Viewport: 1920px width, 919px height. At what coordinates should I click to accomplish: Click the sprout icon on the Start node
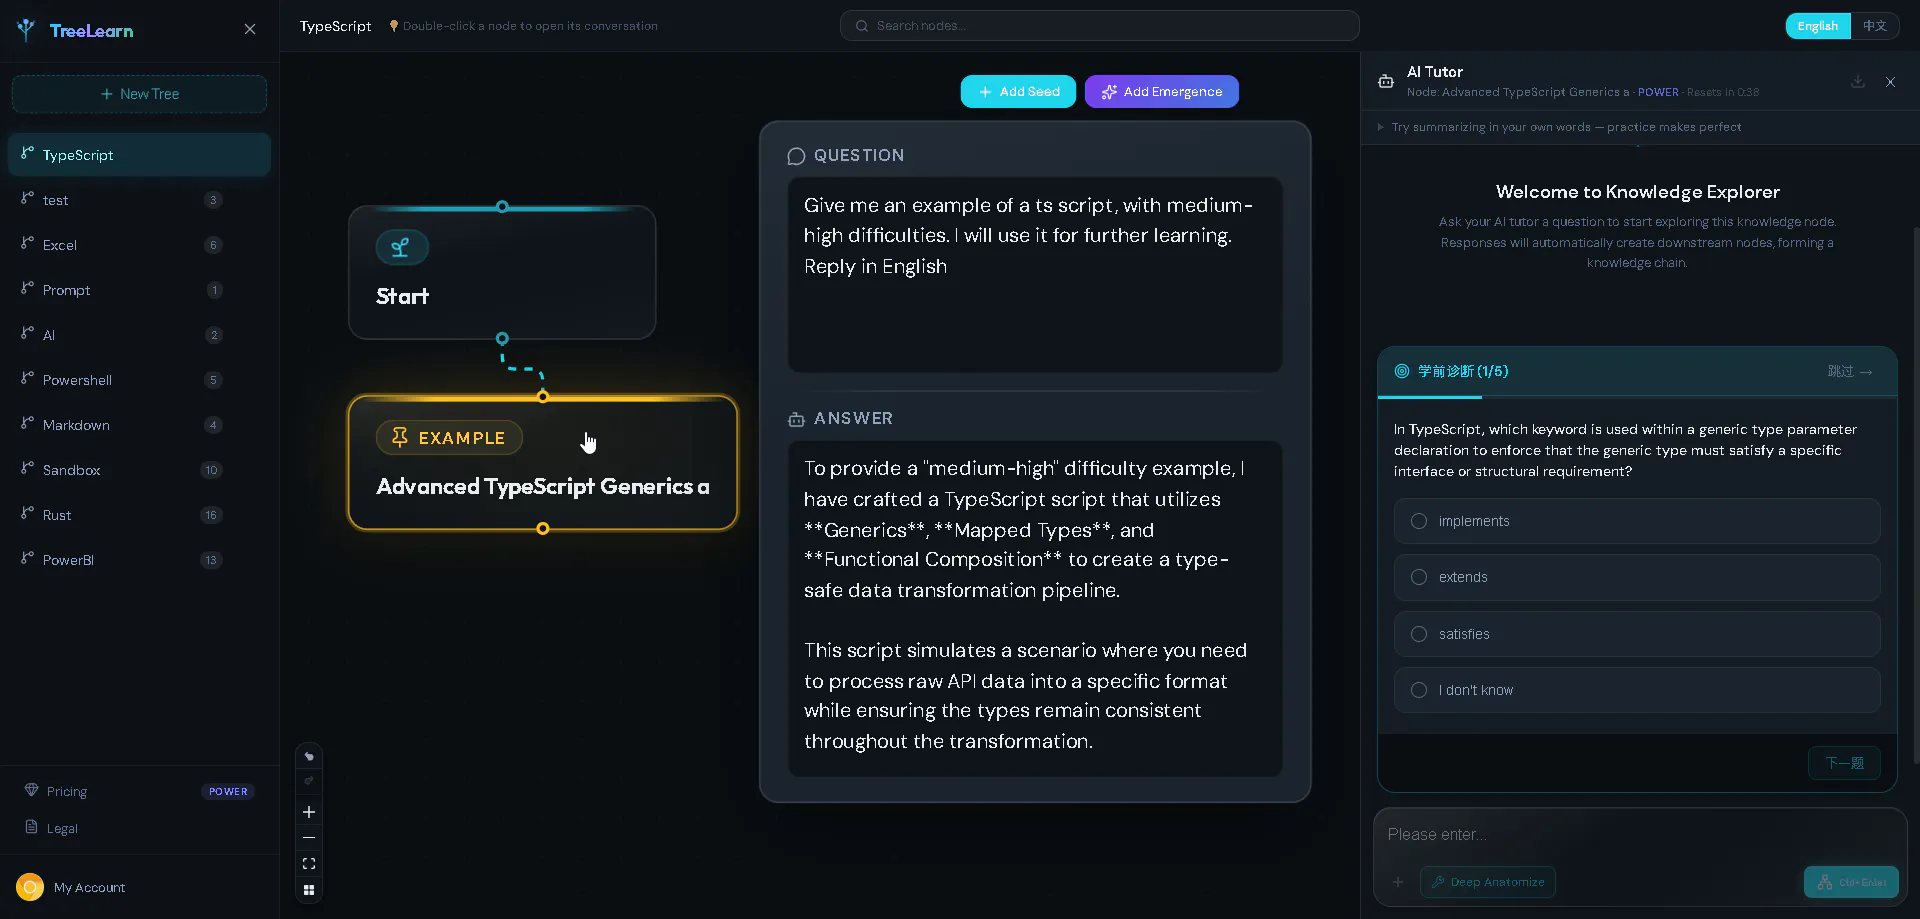[x=402, y=247]
